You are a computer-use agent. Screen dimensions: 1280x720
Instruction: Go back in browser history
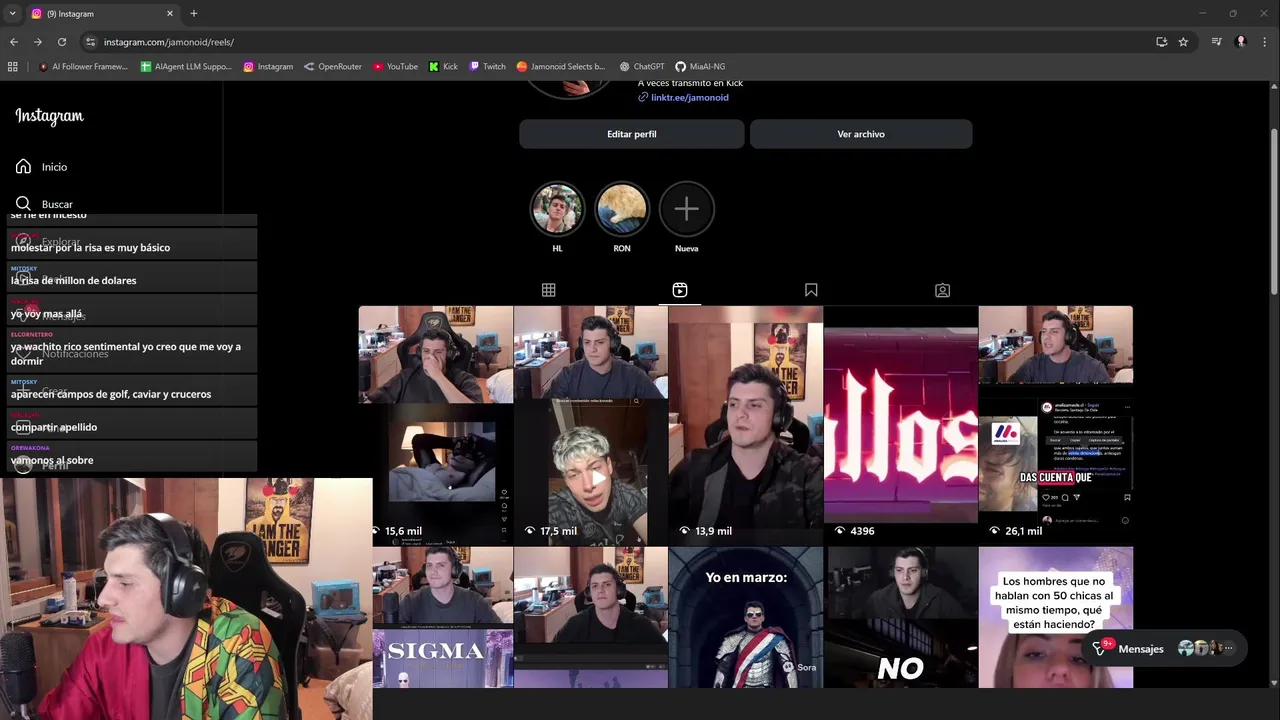[x=13, y=42]
